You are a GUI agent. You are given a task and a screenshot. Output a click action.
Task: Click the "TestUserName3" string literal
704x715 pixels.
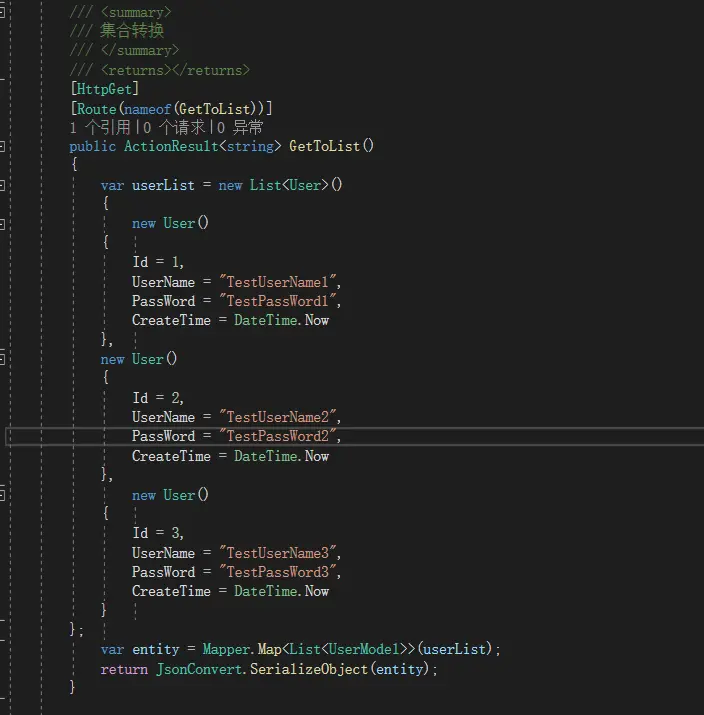(x=277, y=553)
